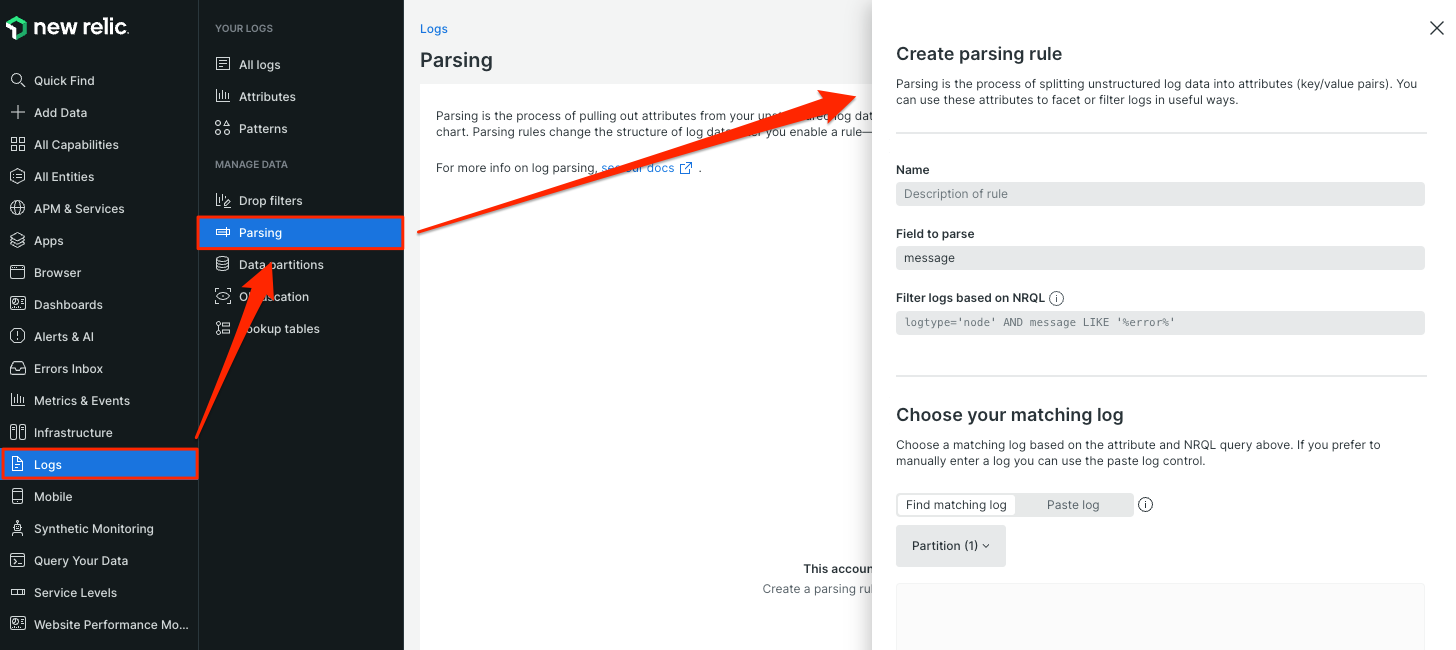
Task: Open the Dashboards icon in sidebar
Action: point(17,304)
